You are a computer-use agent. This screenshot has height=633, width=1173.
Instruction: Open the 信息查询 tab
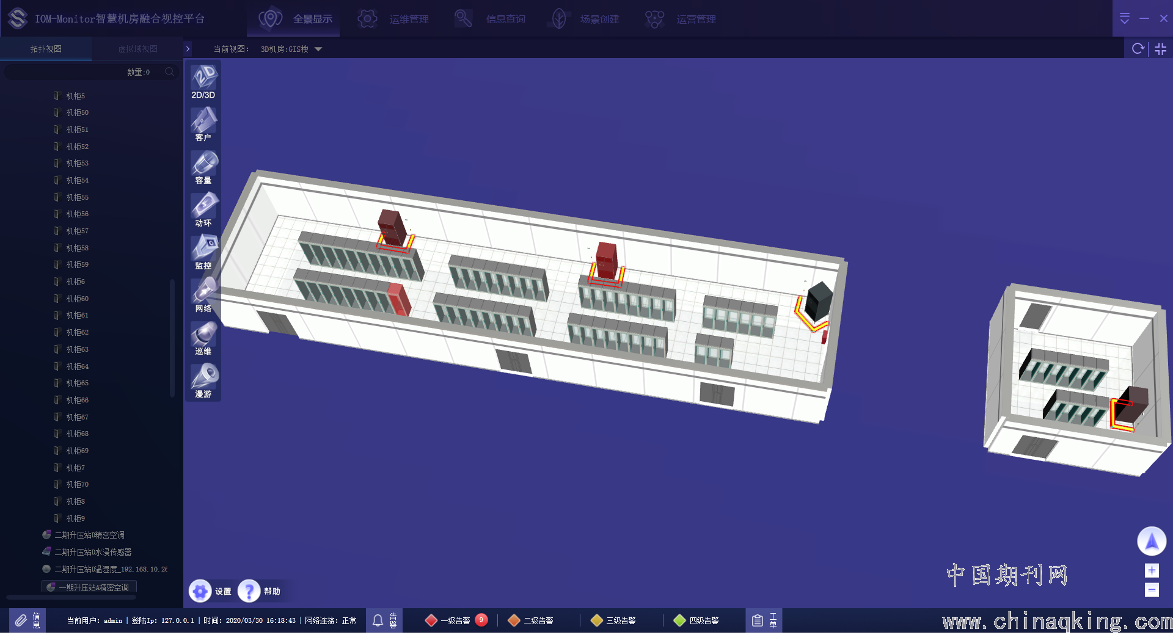[x=489, y=19]
